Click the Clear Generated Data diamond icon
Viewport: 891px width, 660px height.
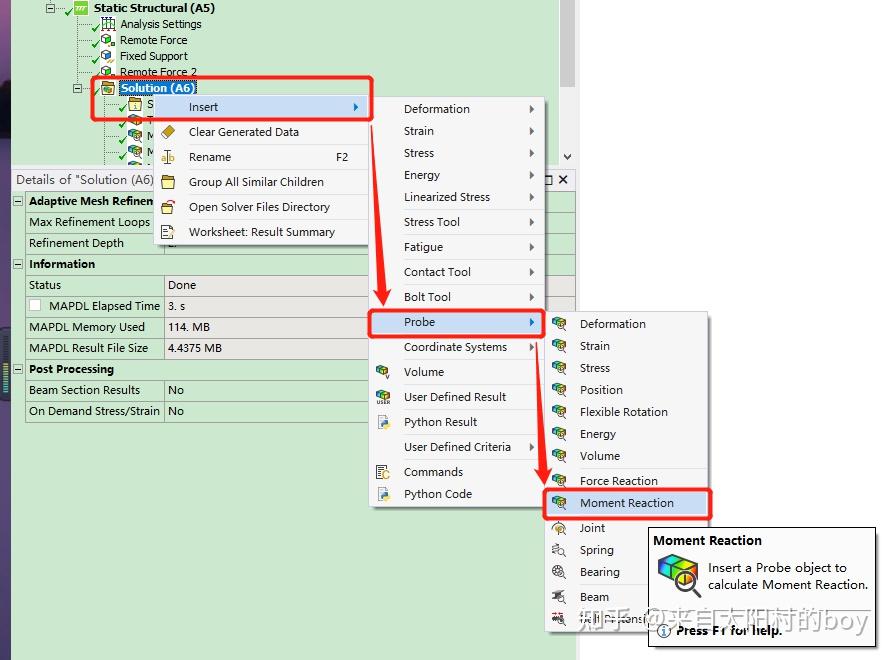[x=169, y=131]
